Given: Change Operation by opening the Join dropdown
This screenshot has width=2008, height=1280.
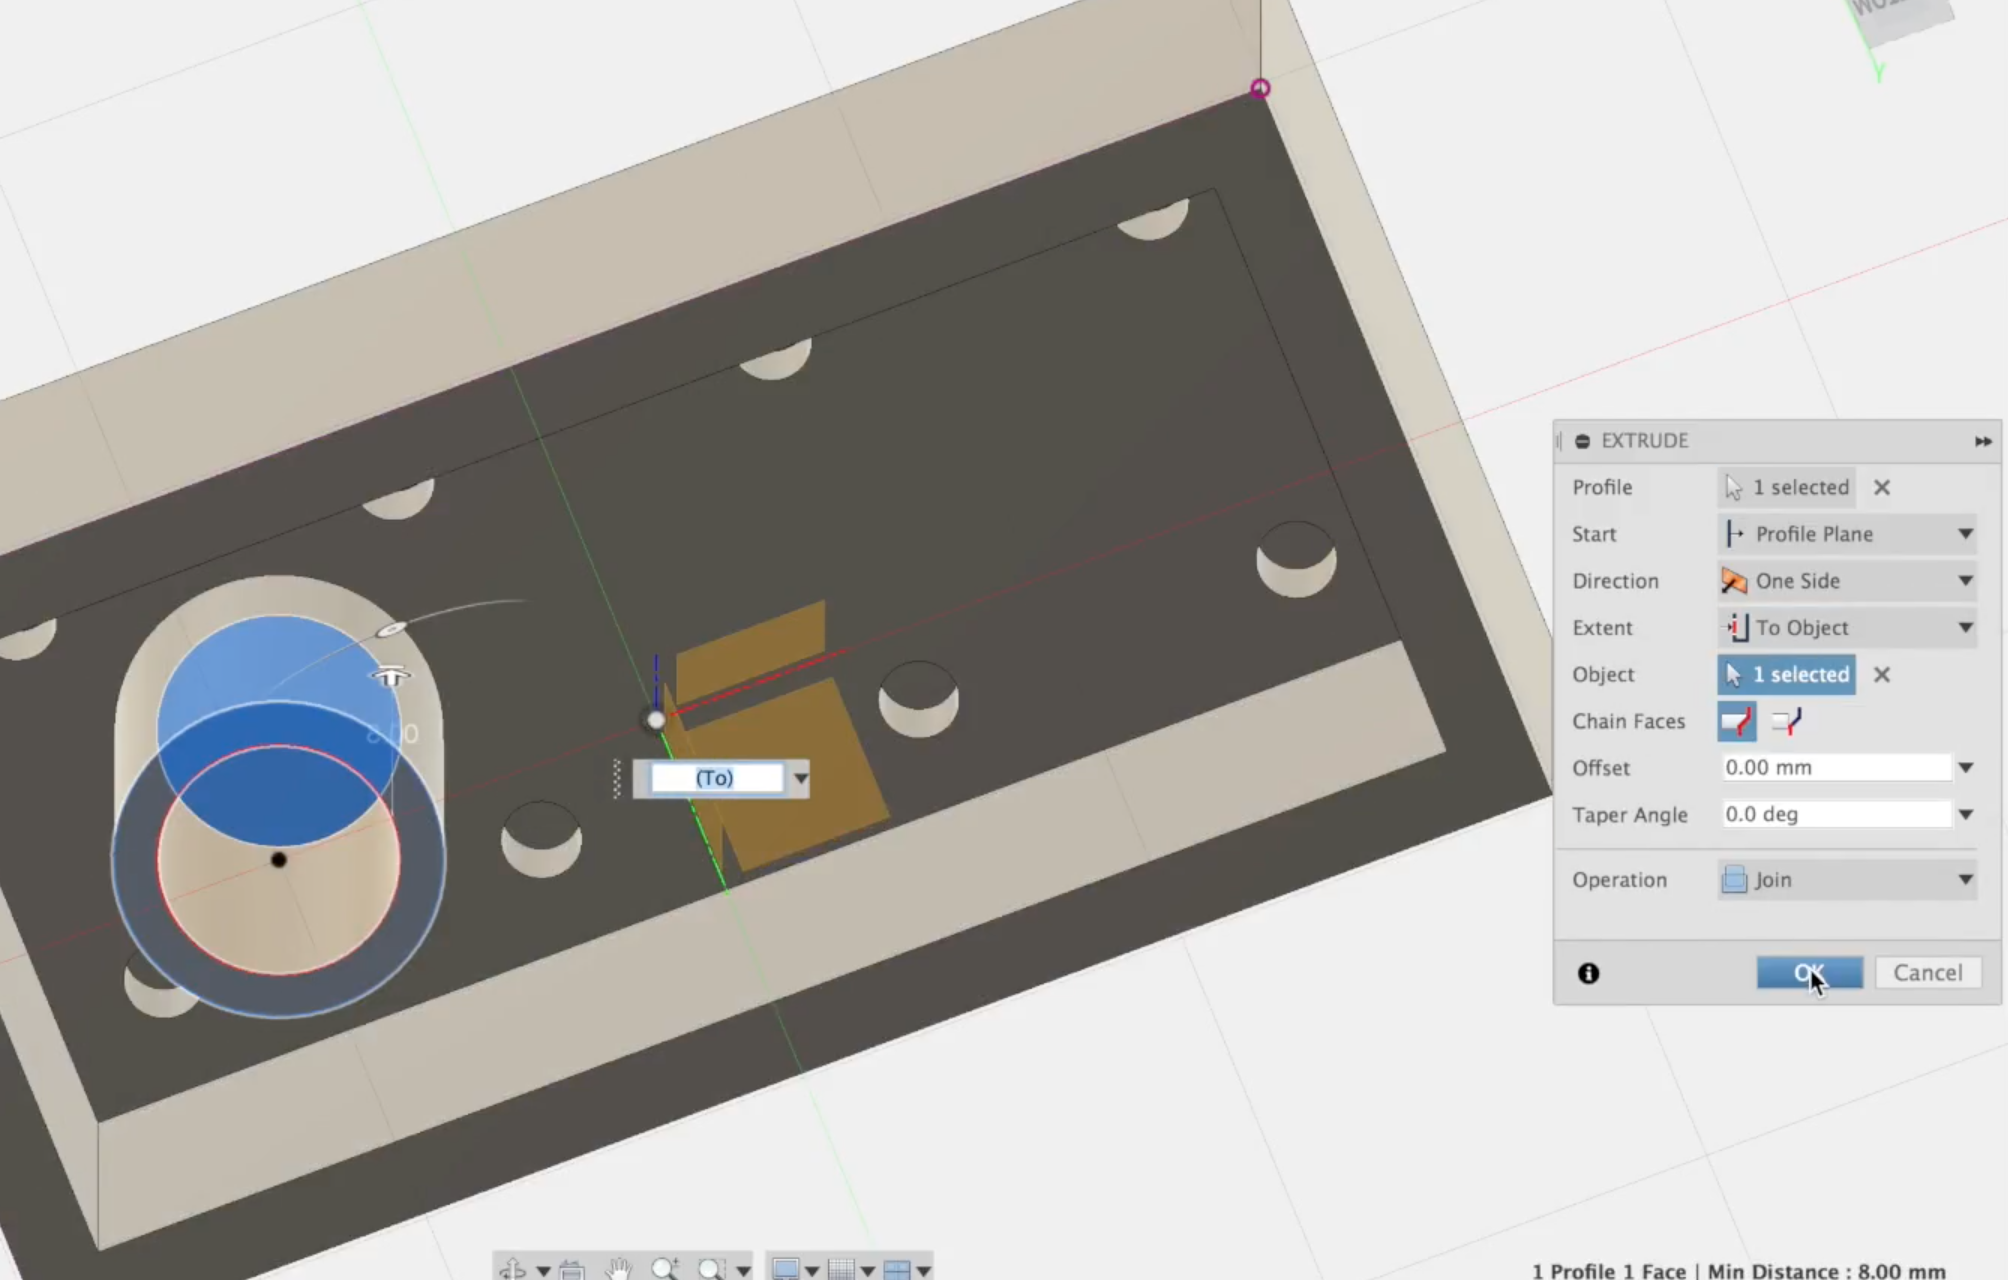Looking at the screenshot, I should point(1848,880).
